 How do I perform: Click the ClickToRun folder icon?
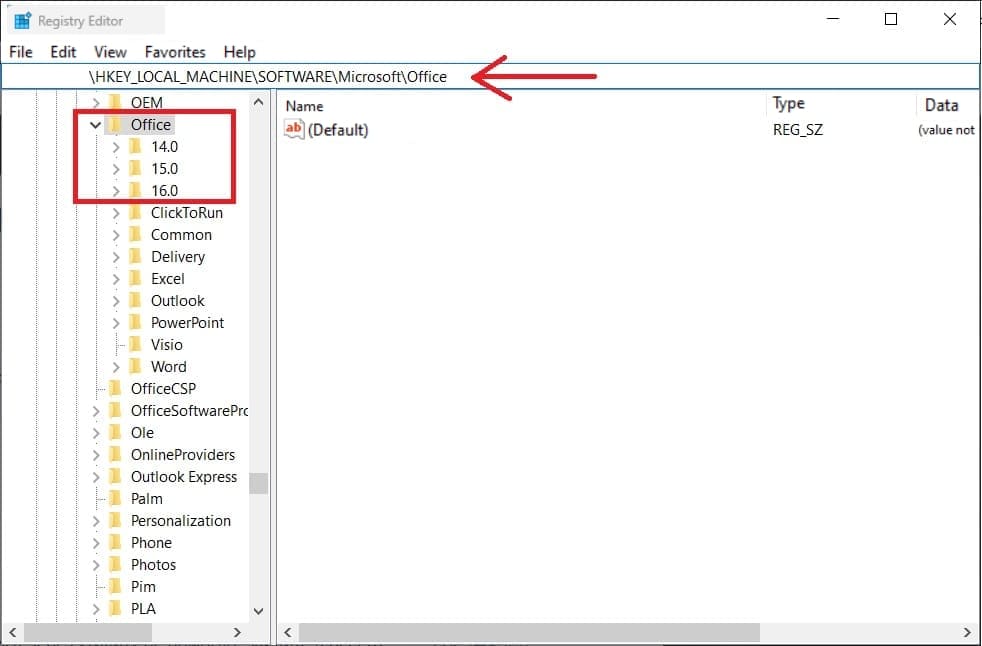tap(135, 213)
